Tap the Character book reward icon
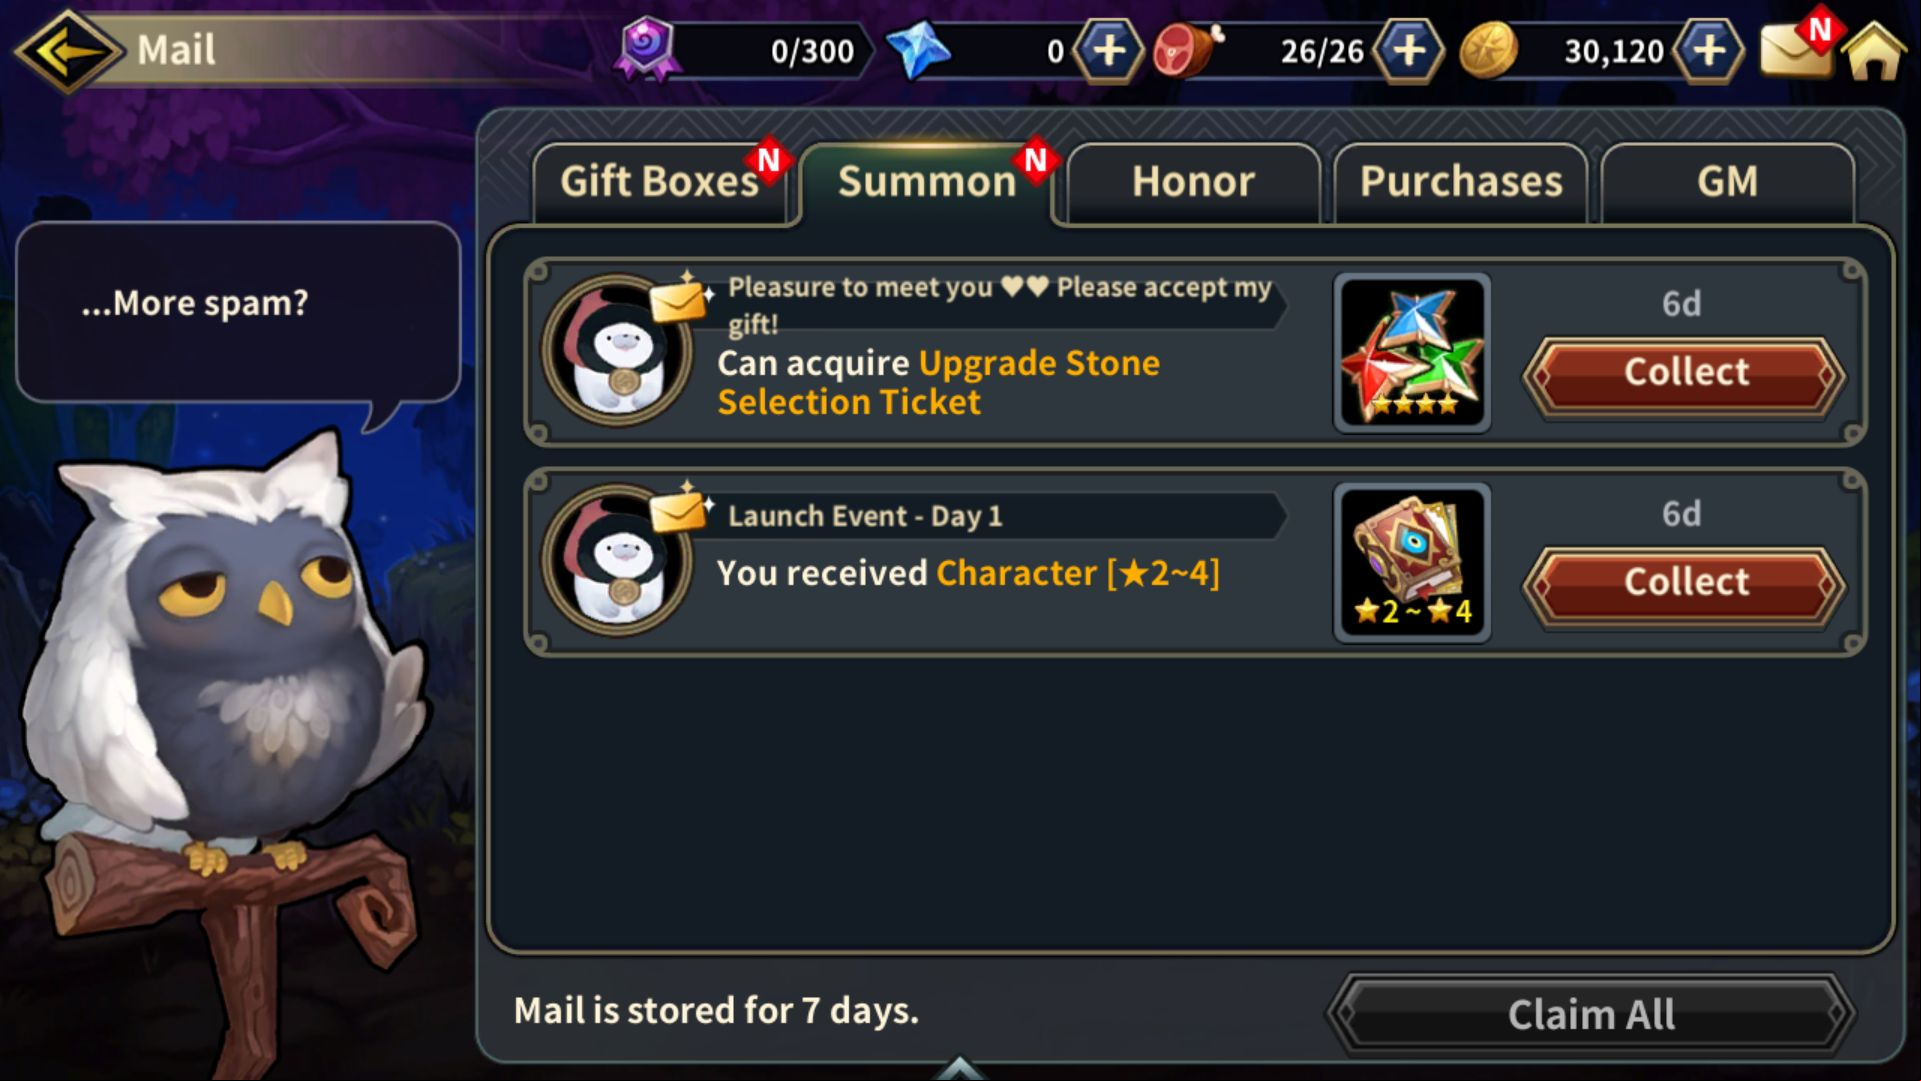 click(x=1412, y=562)
